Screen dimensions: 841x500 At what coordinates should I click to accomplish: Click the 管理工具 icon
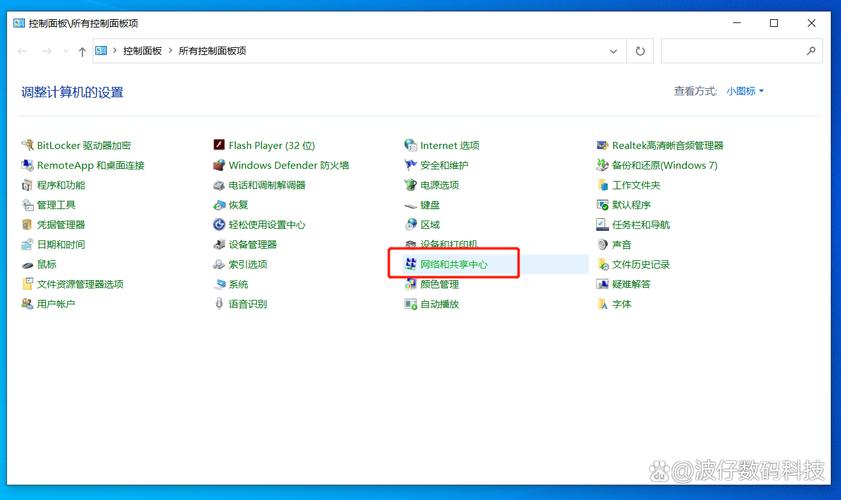point(27,204)
